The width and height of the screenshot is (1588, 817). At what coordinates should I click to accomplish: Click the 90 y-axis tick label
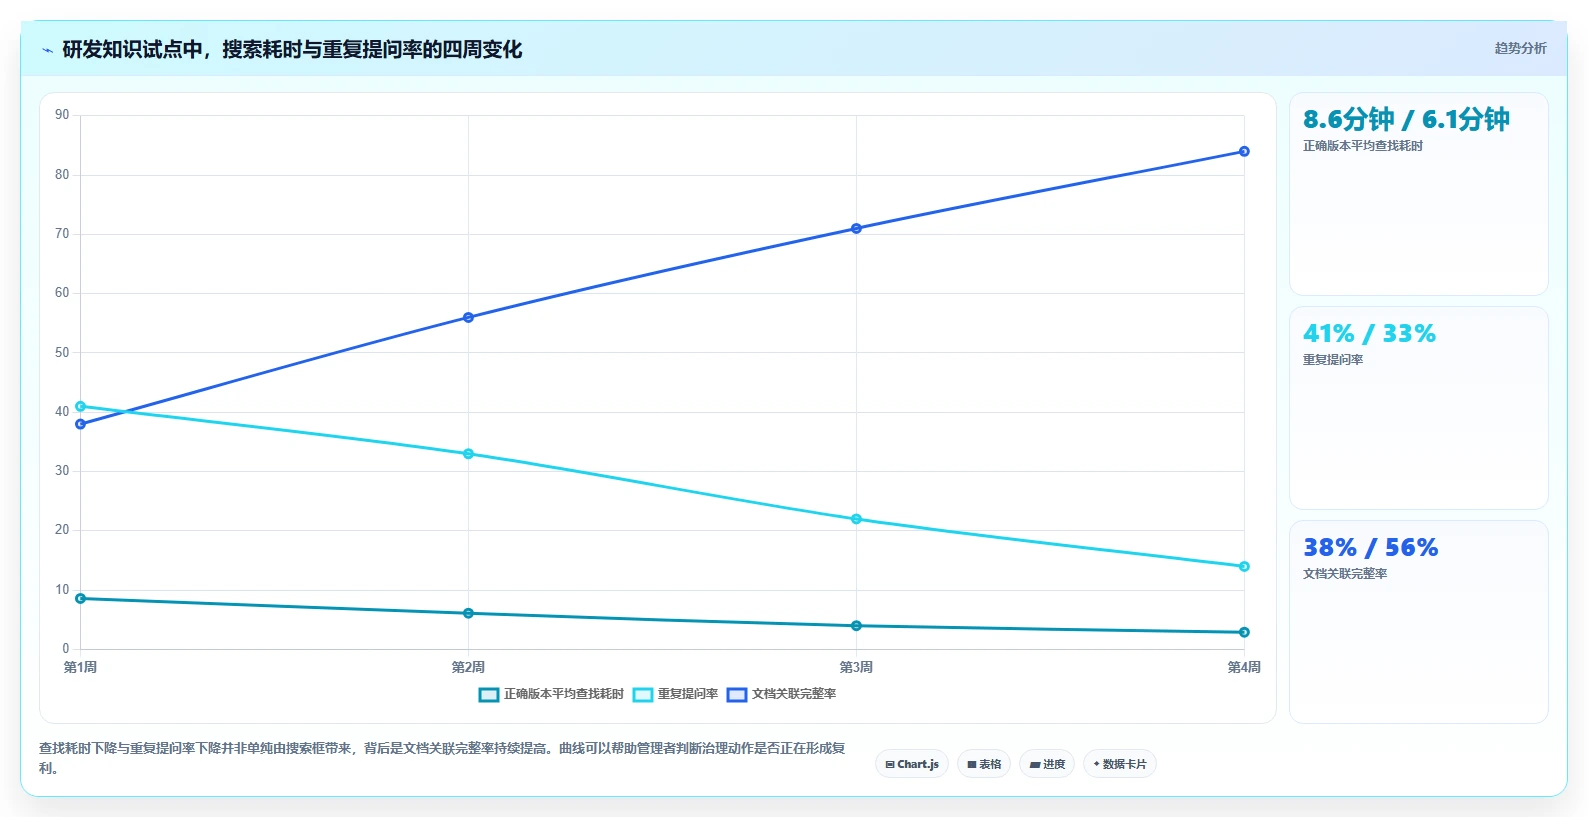pos(62,115)
